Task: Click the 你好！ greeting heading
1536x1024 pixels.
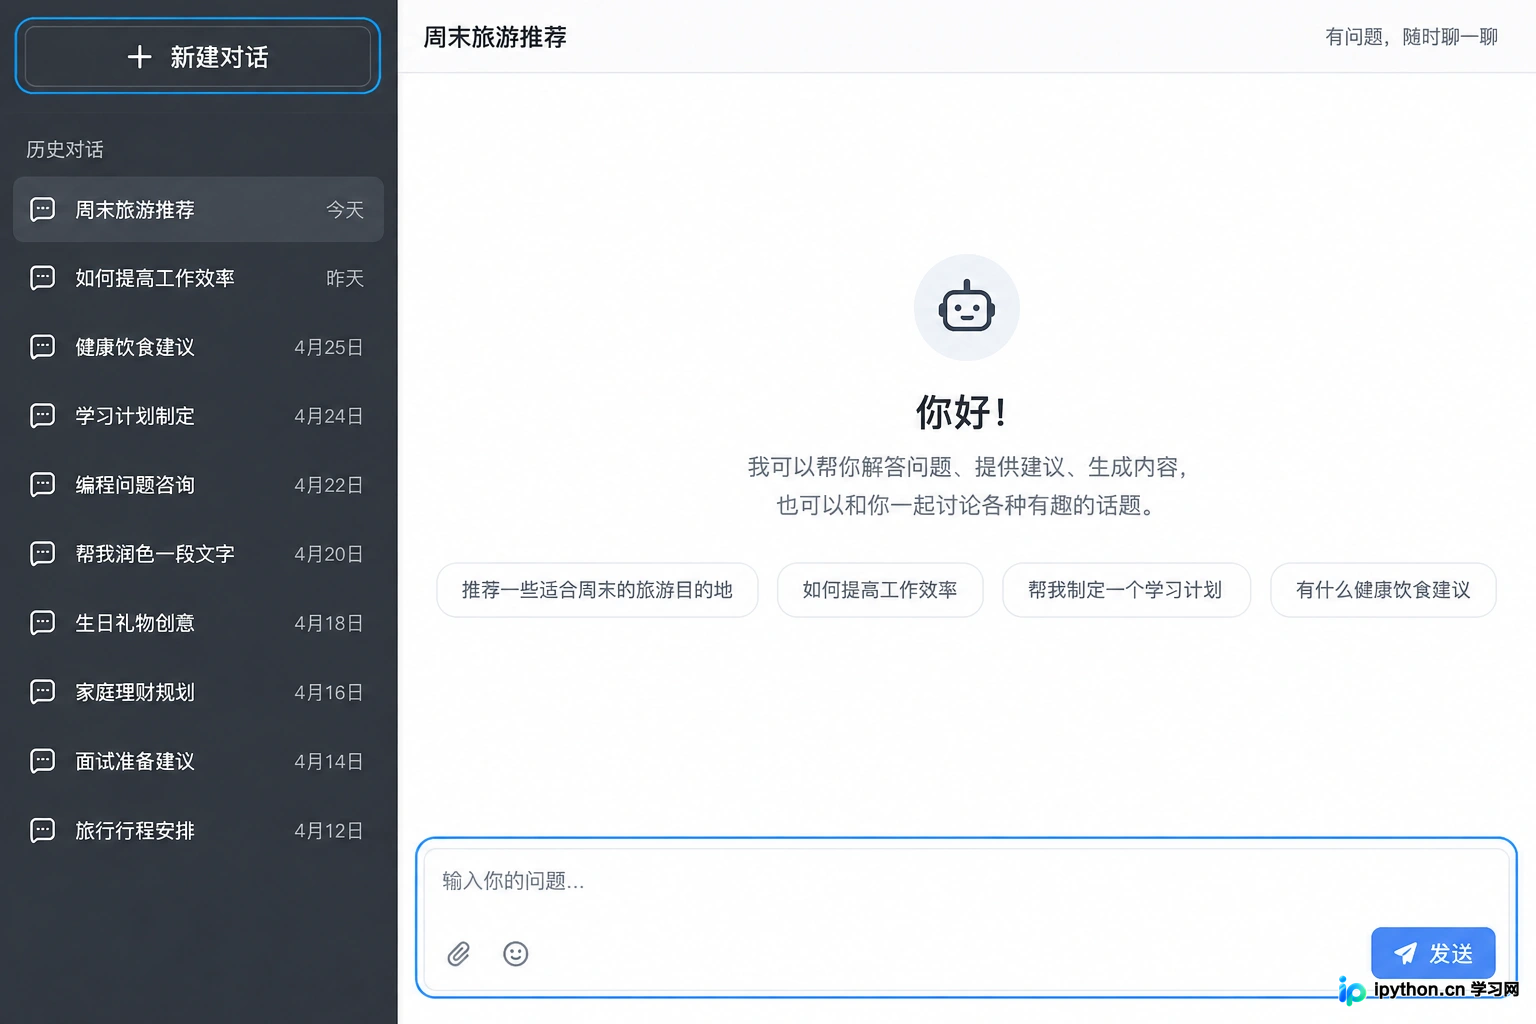Action: point(961,411)
